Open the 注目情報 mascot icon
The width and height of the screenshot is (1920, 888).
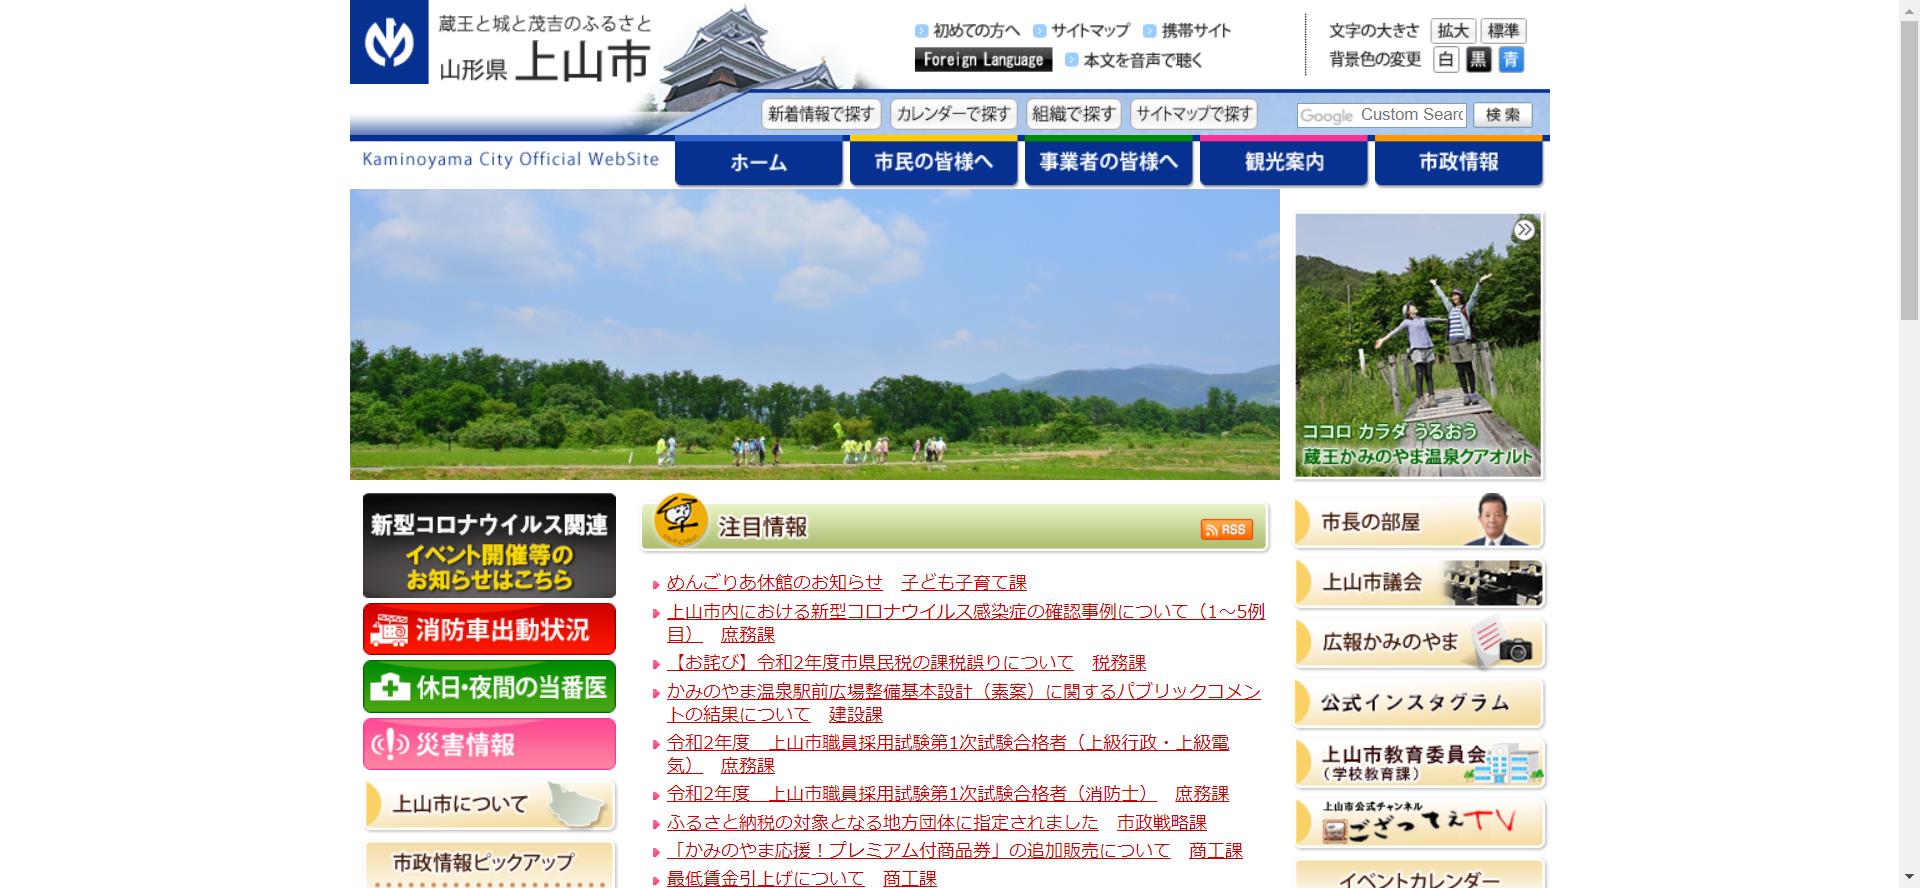[680, 521]
